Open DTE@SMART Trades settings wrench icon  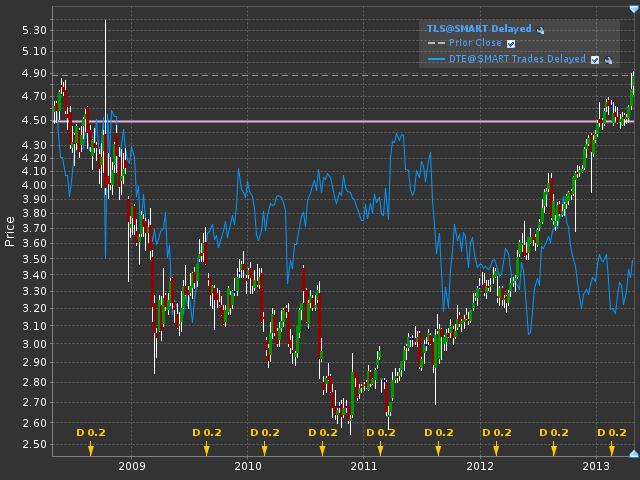[x=609, y=60]
